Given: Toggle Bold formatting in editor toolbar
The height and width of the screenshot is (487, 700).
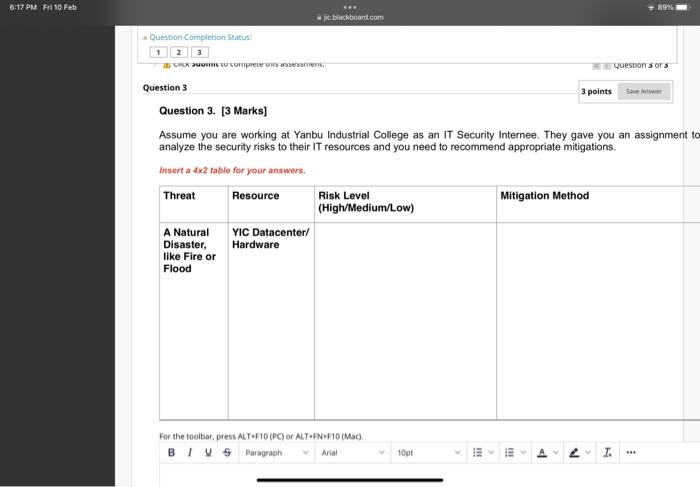Looking at the screenshot, I should [171, 452].
